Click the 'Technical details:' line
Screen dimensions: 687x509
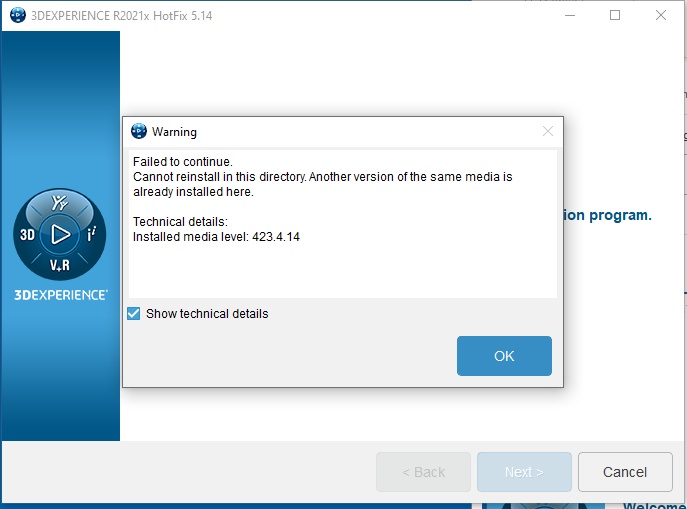coord(181,222)
